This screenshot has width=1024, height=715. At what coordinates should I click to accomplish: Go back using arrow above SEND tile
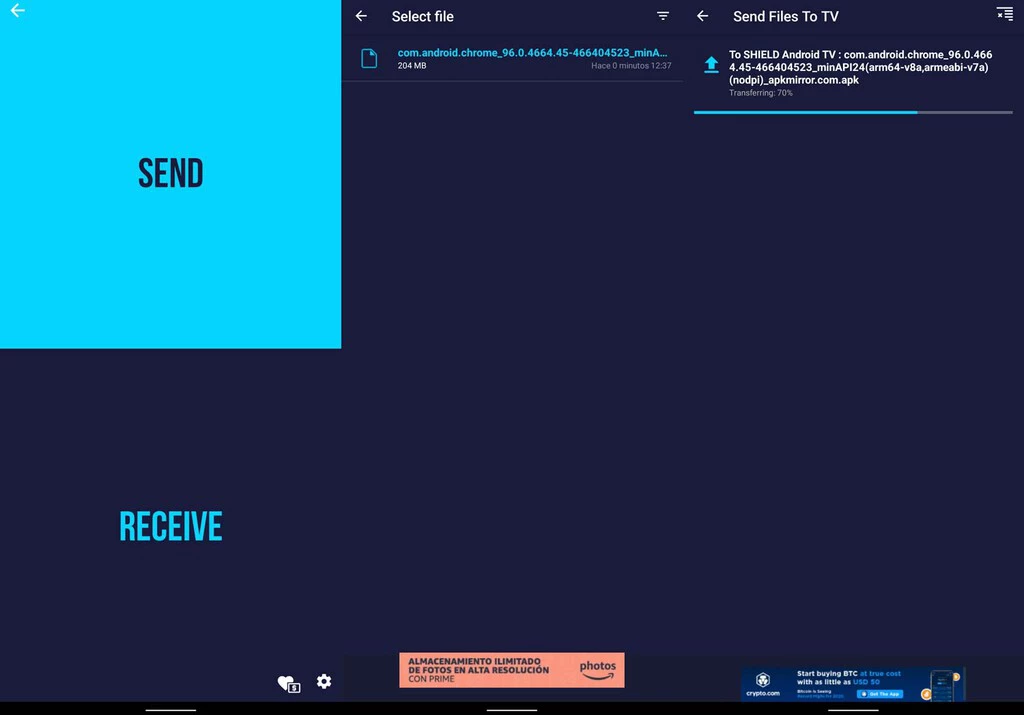click(17, 11)
